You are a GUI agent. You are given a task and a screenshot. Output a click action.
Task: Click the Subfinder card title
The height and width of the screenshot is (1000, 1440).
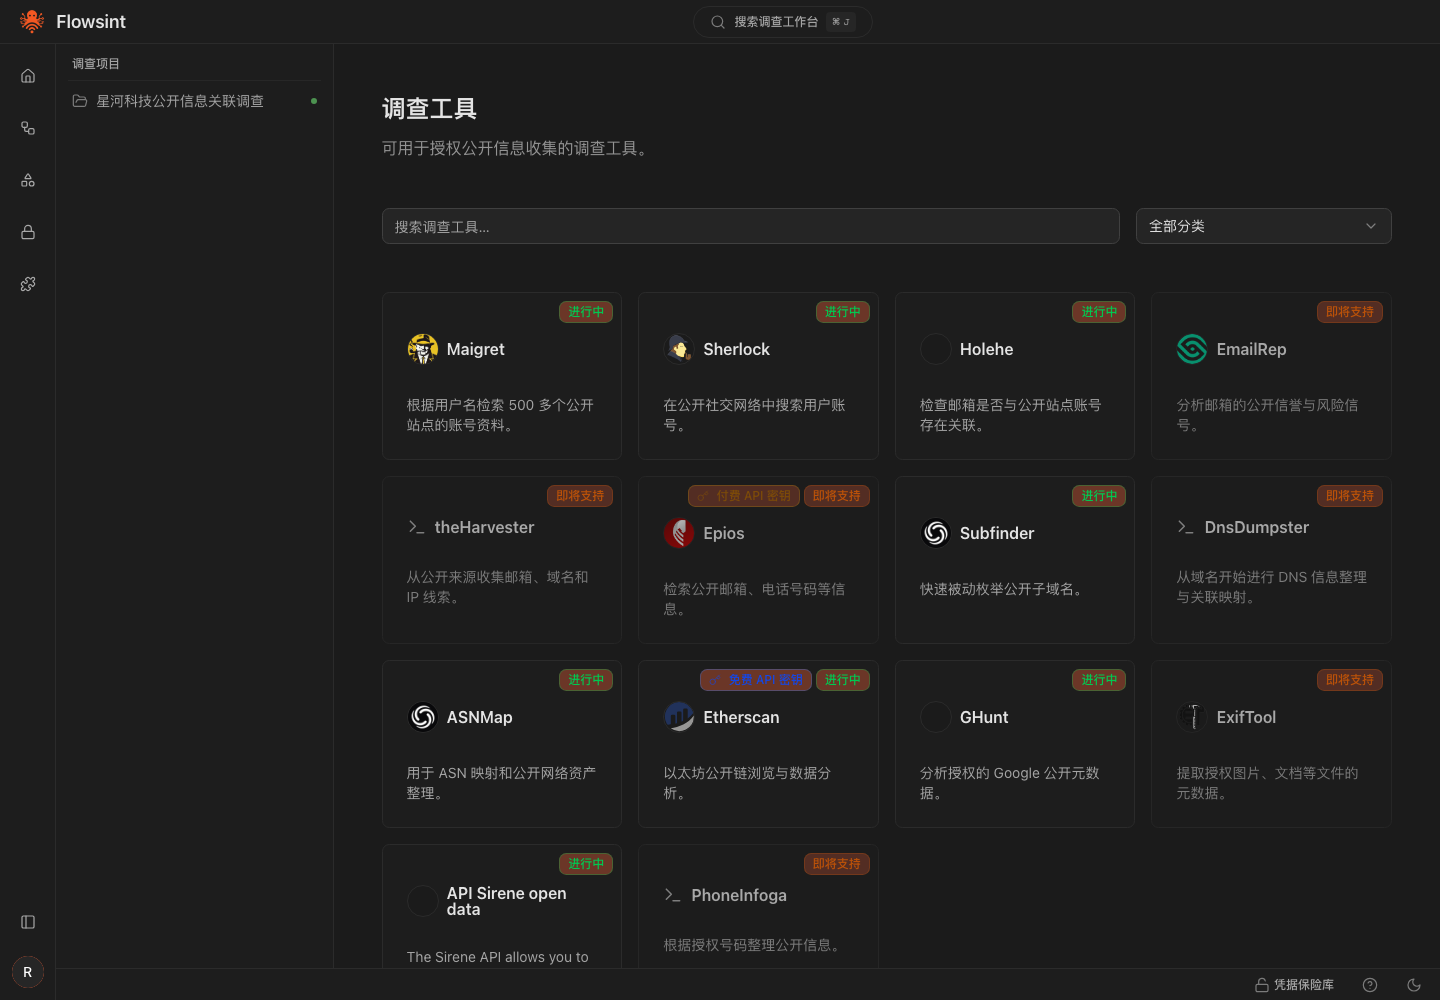click(x=997, y=533)
